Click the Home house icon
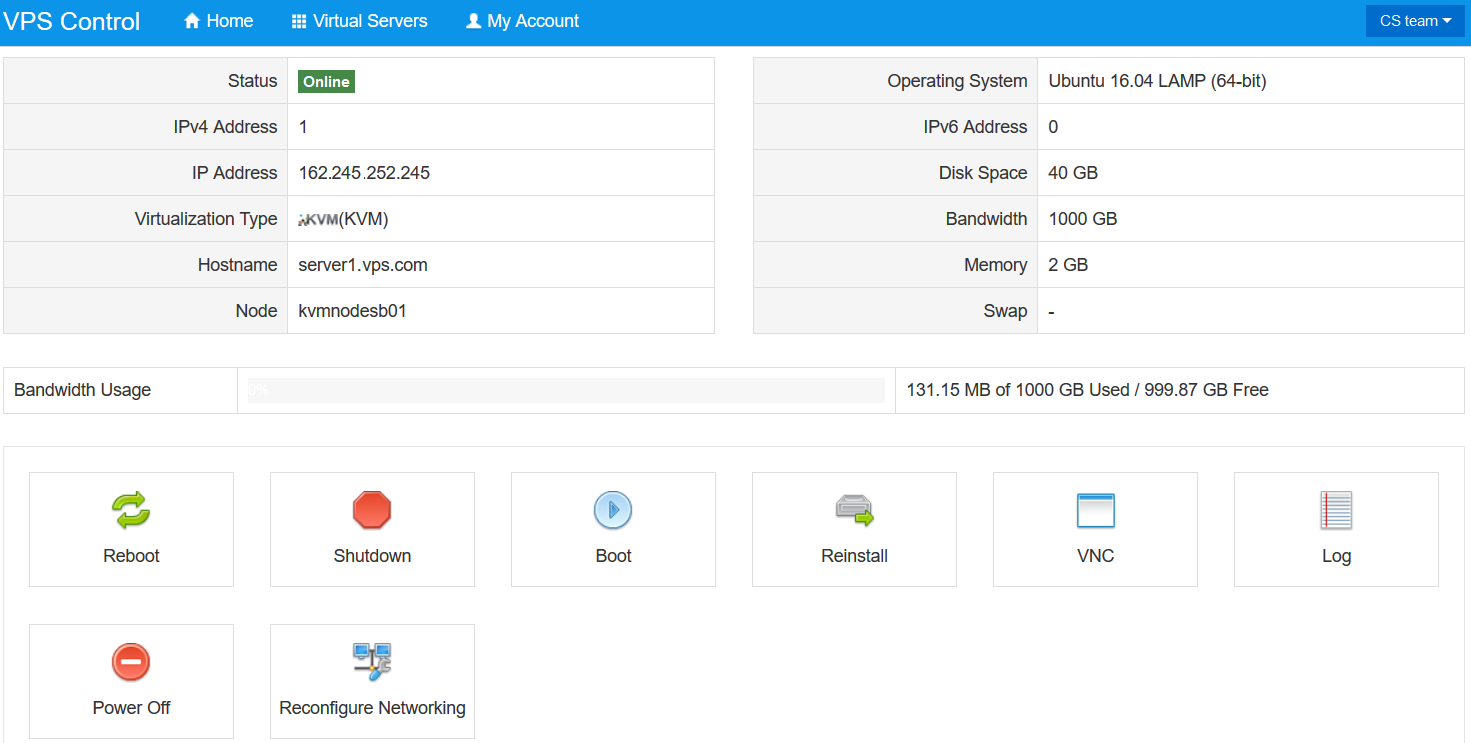The height and width of the screenshot is (743, 1471). click(x=192, y=21)
